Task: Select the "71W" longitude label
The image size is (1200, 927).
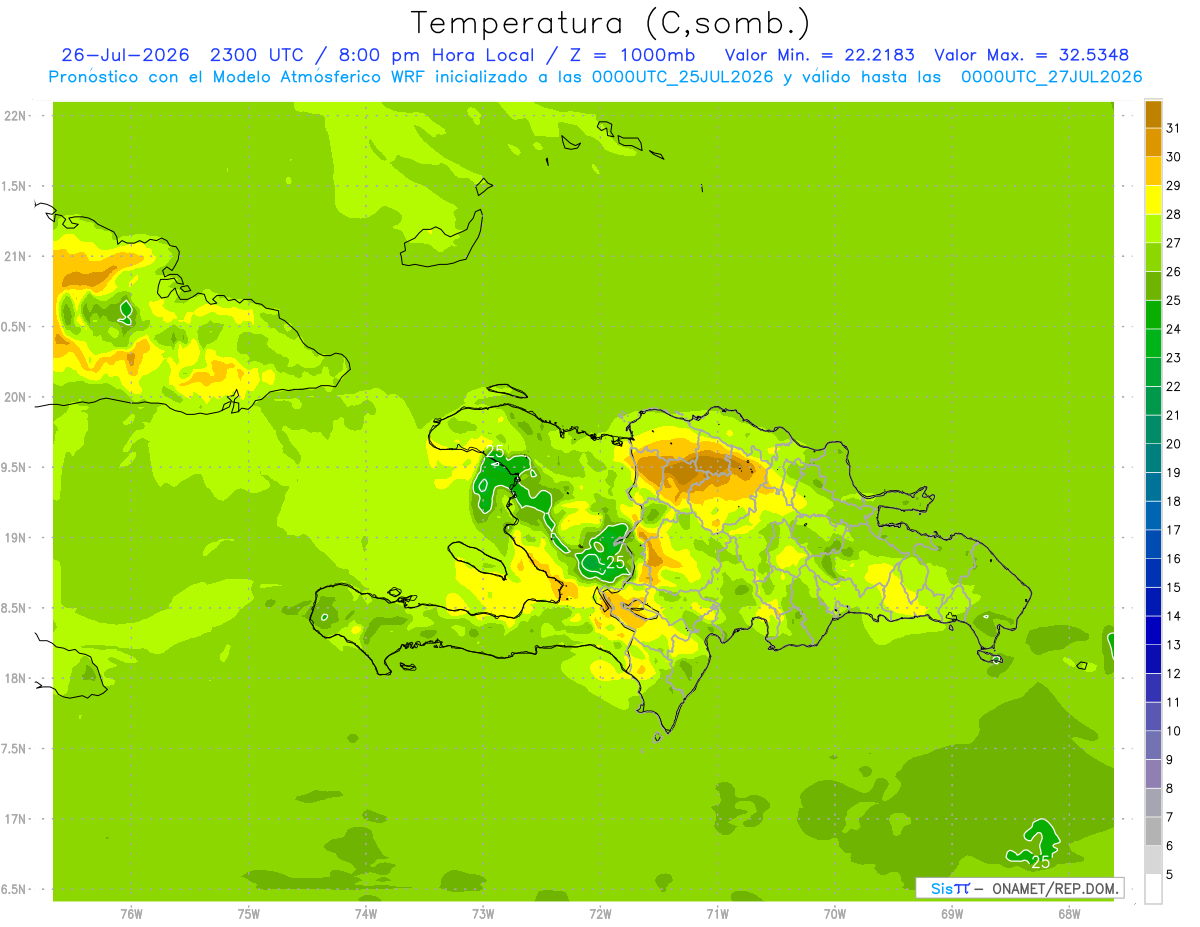Action: tap(717, 915)
